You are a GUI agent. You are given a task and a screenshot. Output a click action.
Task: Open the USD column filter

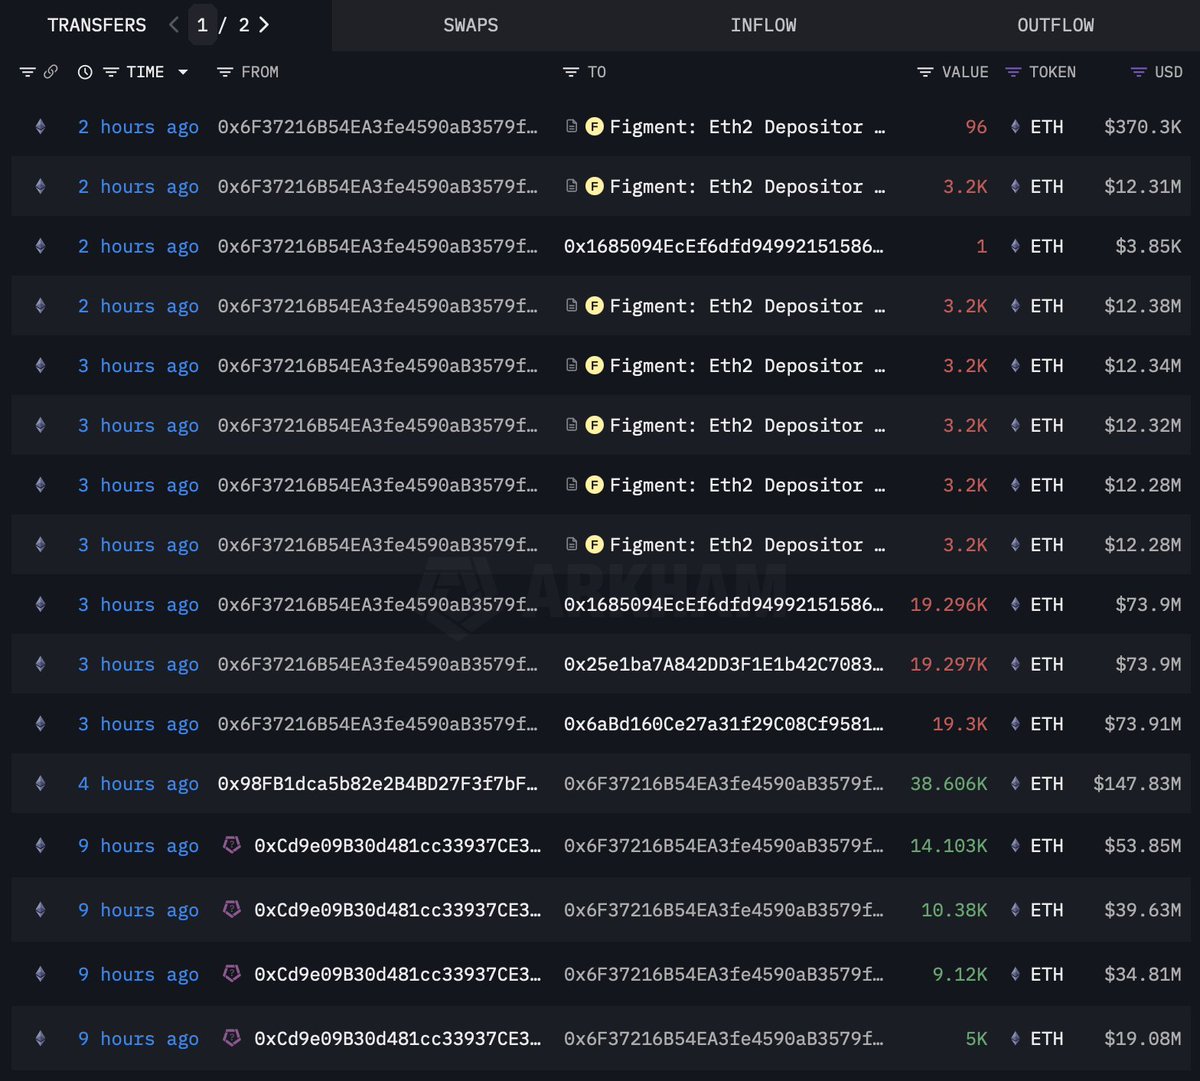pyautogui.click(x=1138, y=72)
